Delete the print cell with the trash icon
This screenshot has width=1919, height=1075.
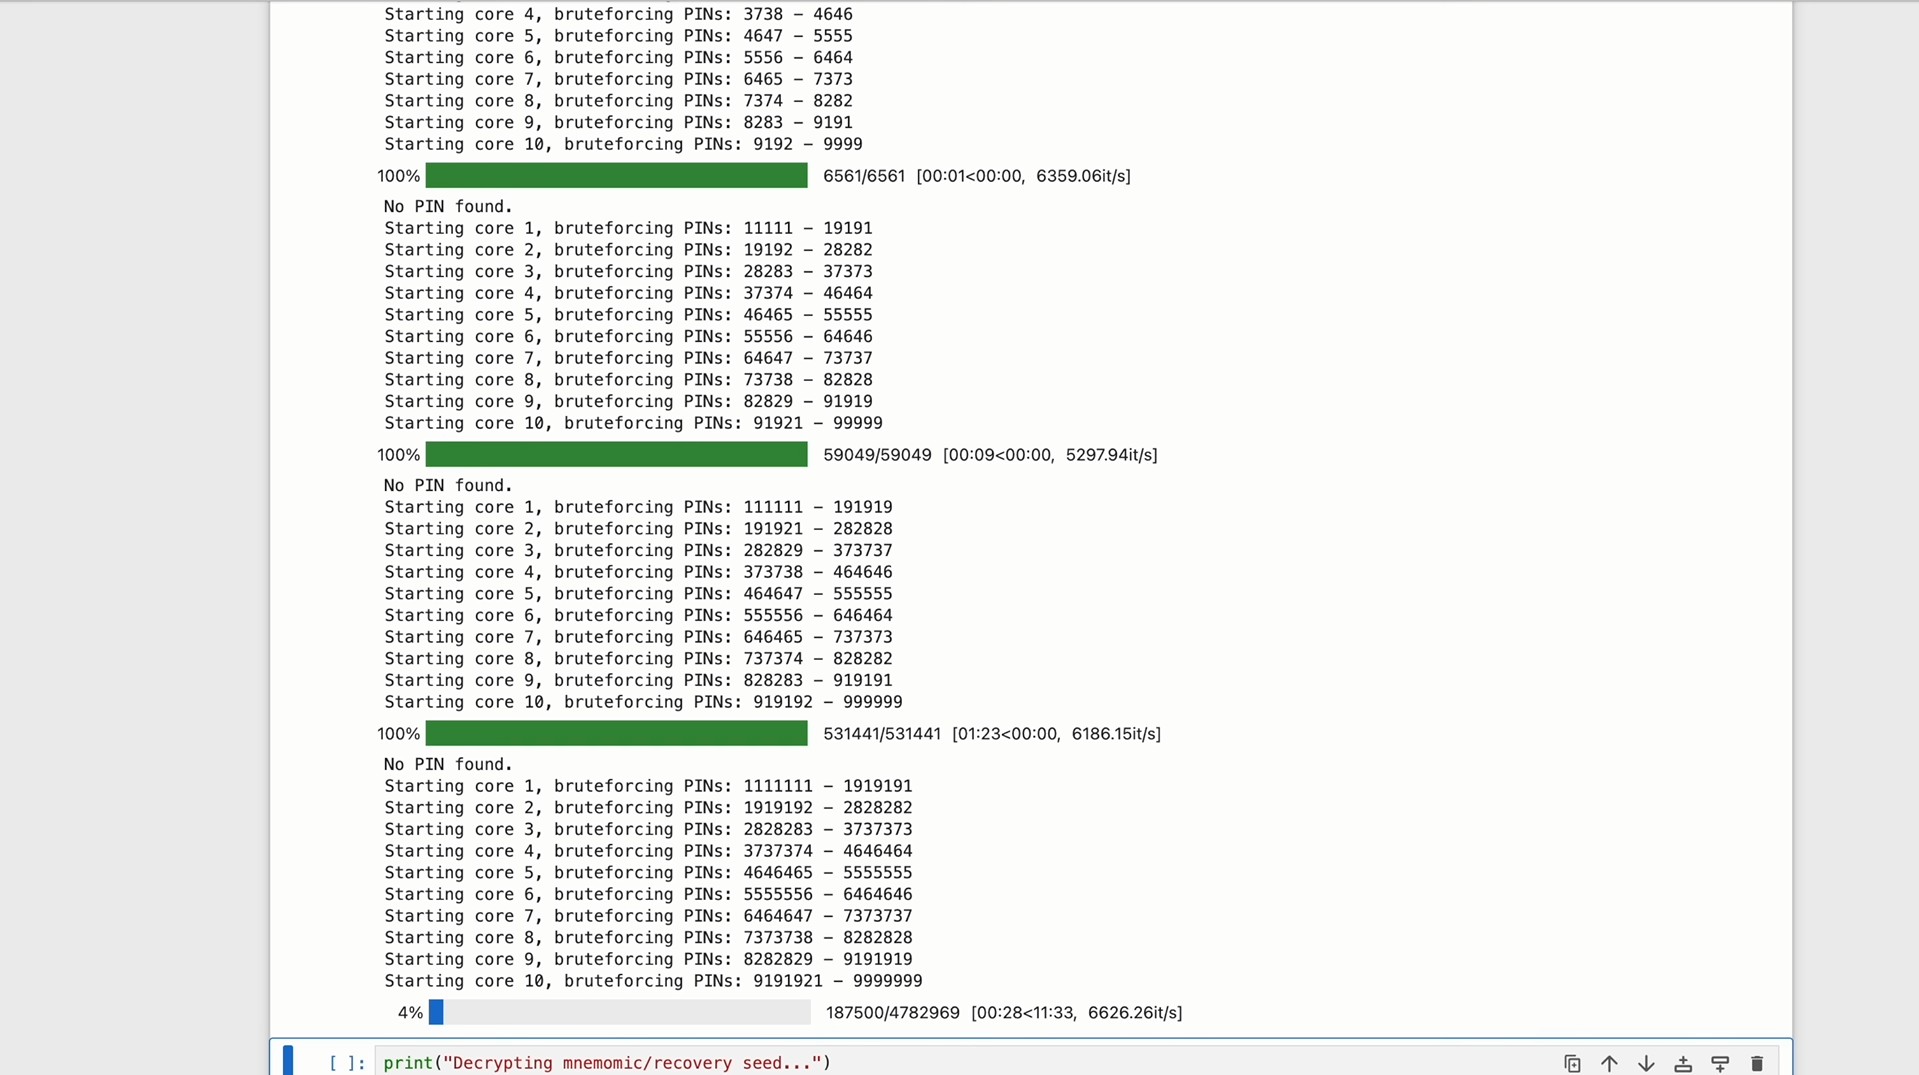tap(1757, 1063)
